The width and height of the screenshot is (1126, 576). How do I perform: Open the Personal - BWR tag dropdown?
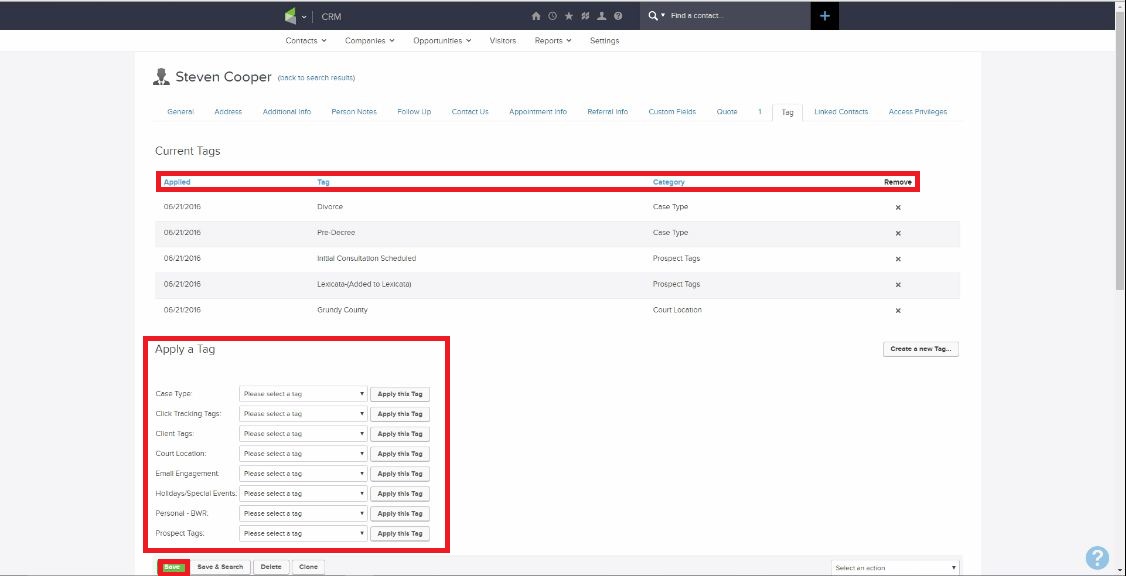[303, 514]
